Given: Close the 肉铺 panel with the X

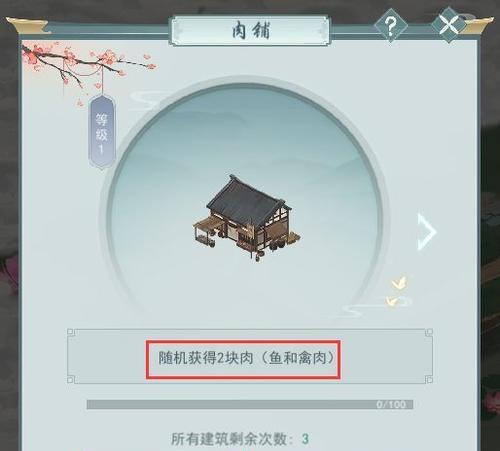Looking at the screenshot, I should pyautogui.click(x=449, y=24).
